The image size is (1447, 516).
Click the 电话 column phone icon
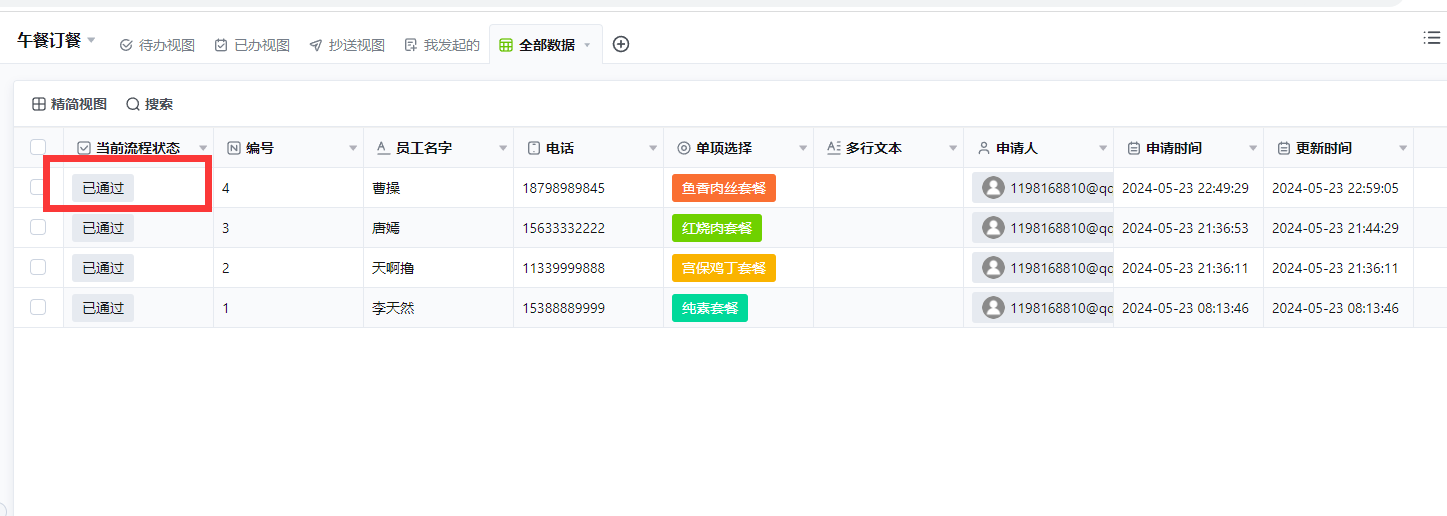pos(534,148)
